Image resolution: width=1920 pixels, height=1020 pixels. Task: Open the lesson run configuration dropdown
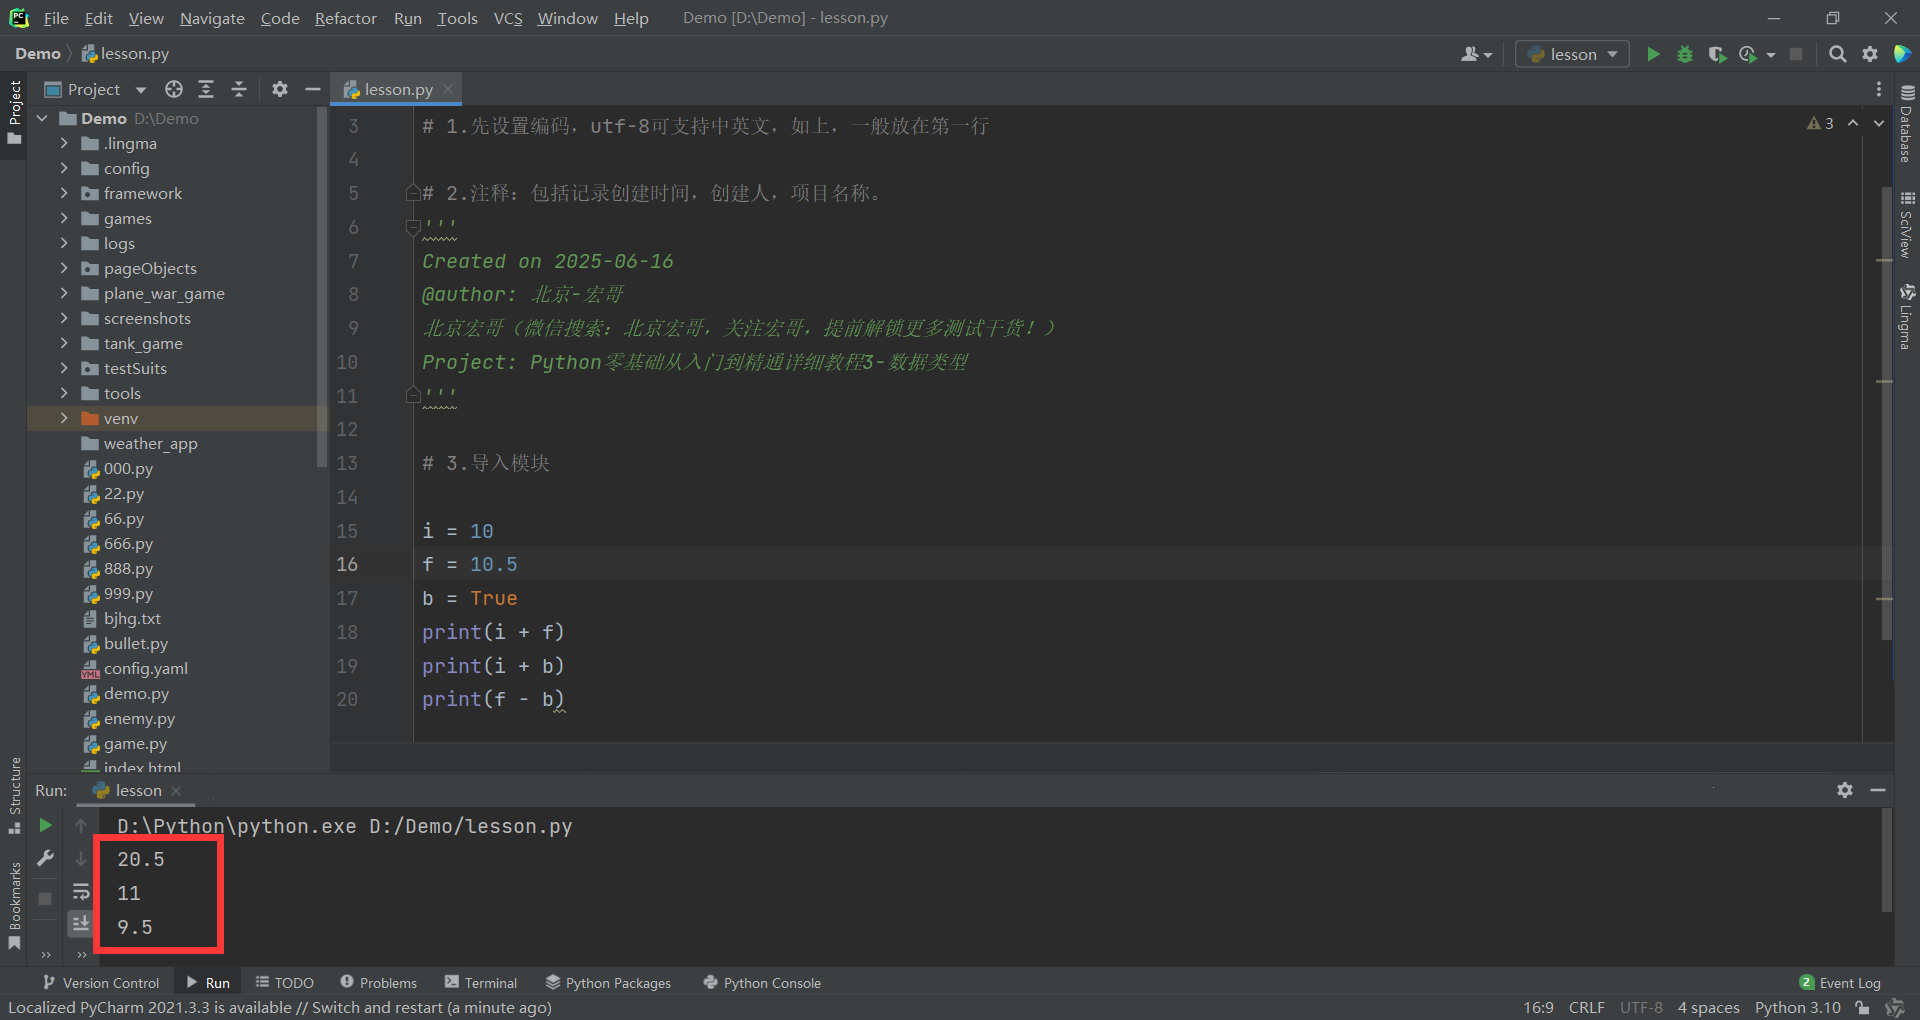pos(1572,54)
